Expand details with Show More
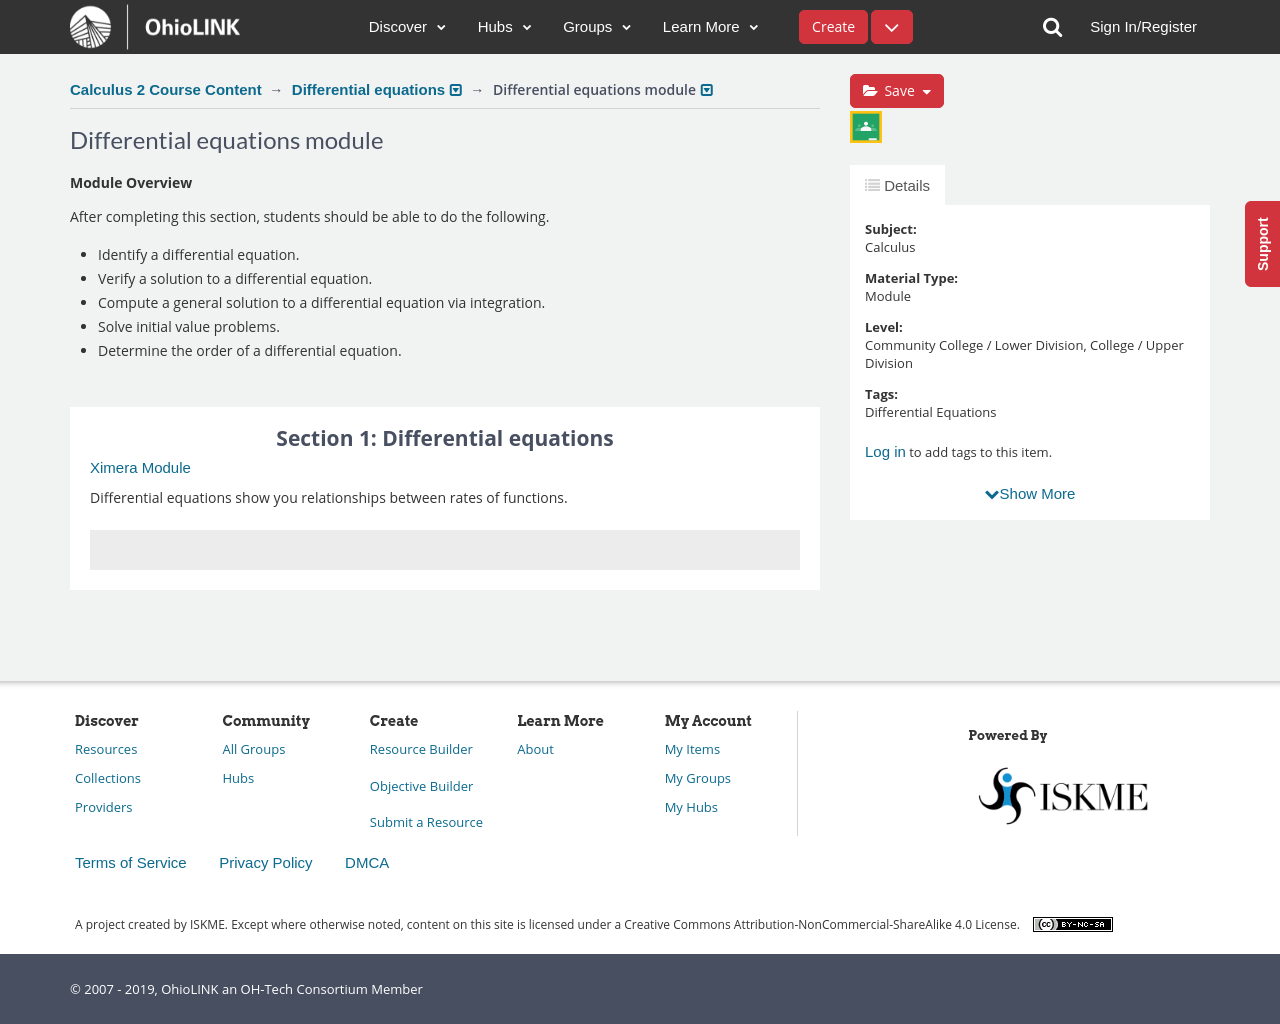 coord(1030,494)
